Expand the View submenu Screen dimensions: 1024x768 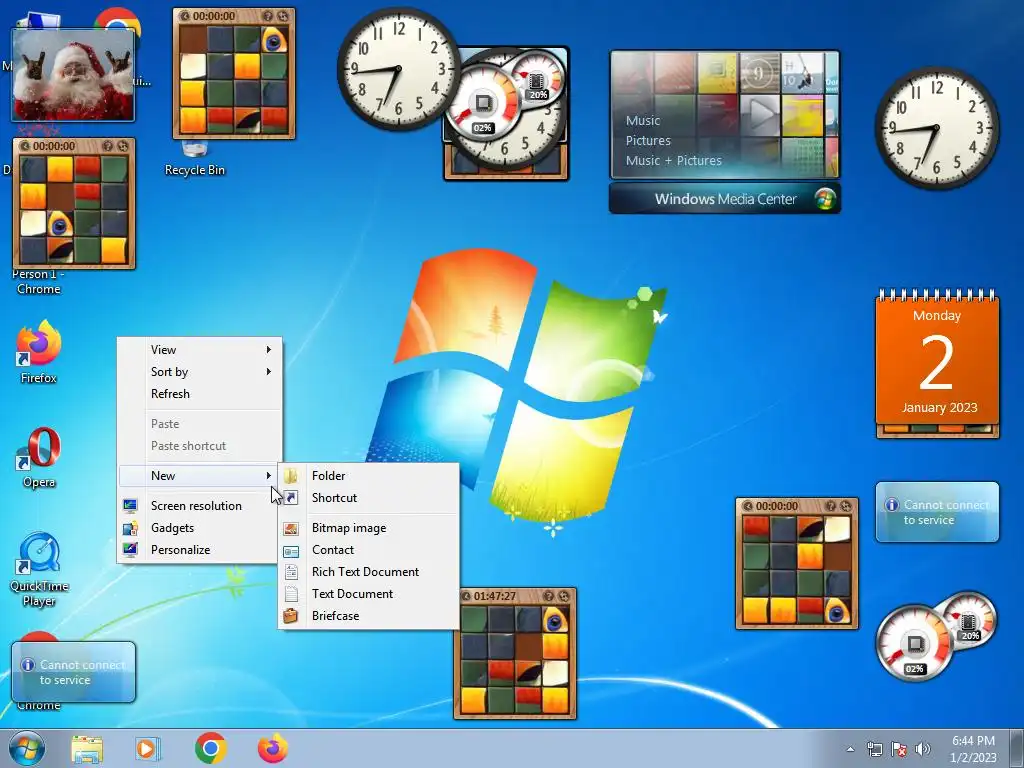pyautogui.click(x=200, y=349)
